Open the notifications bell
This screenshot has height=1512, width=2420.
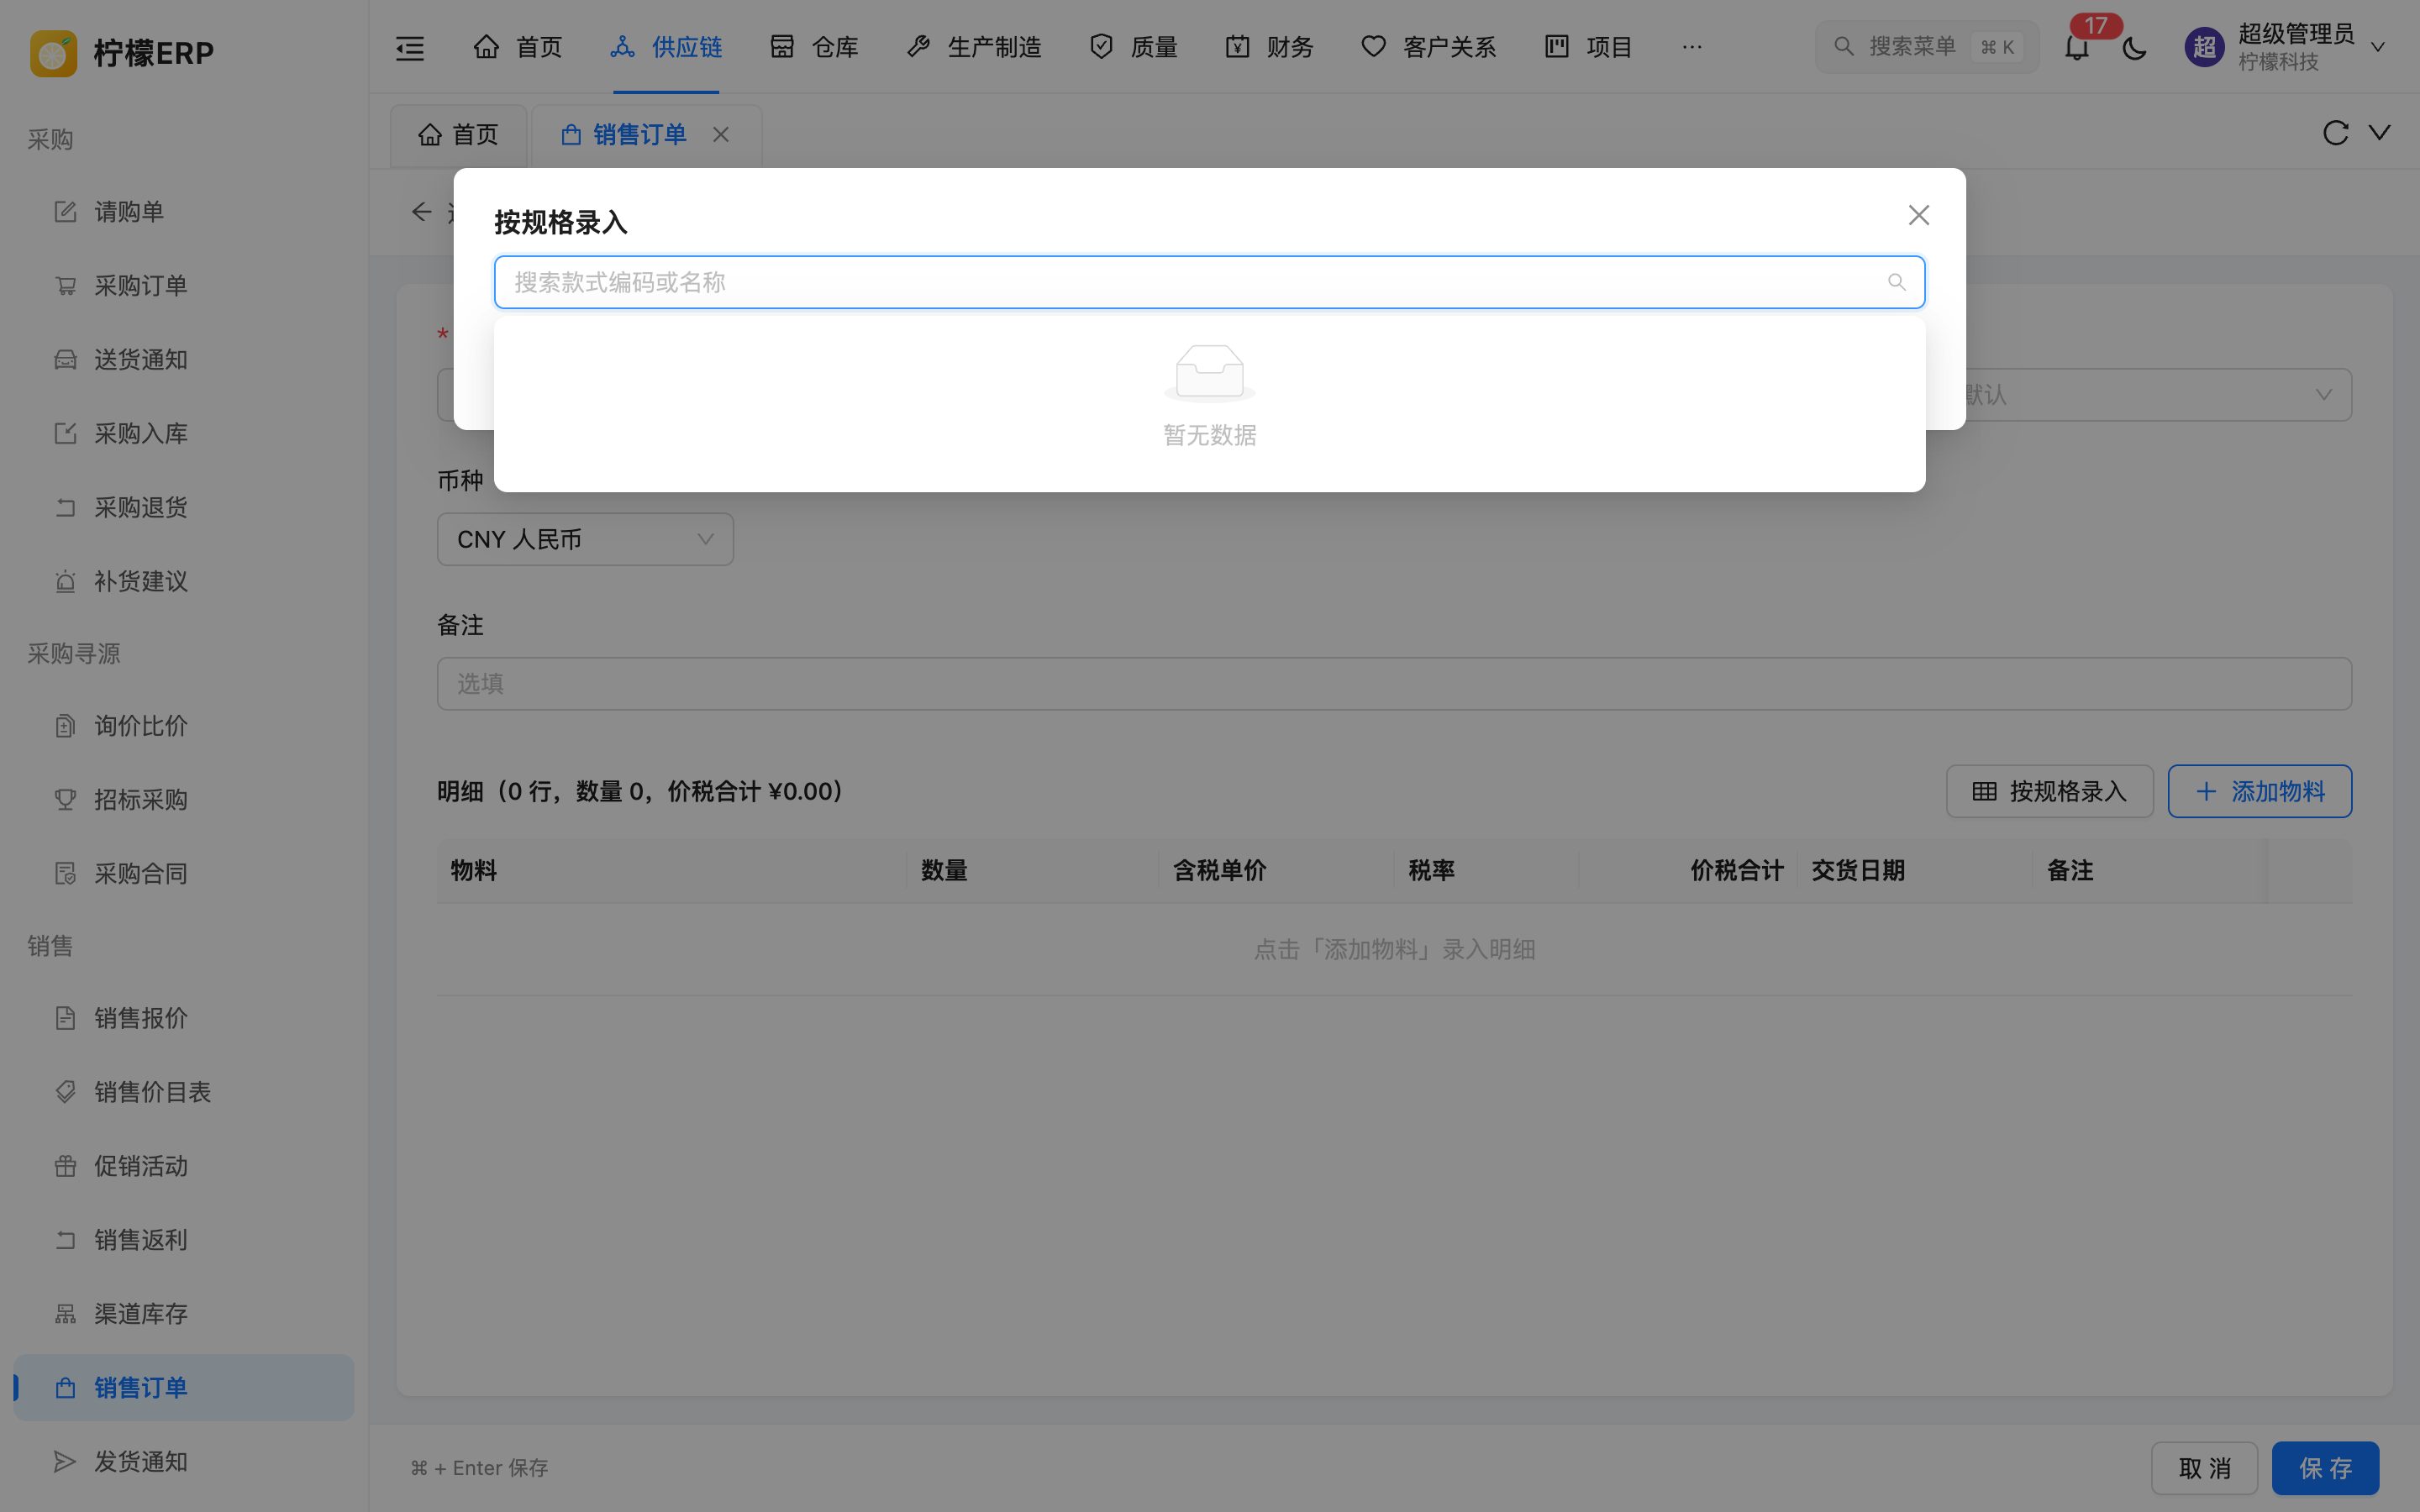pos(2077,47)
